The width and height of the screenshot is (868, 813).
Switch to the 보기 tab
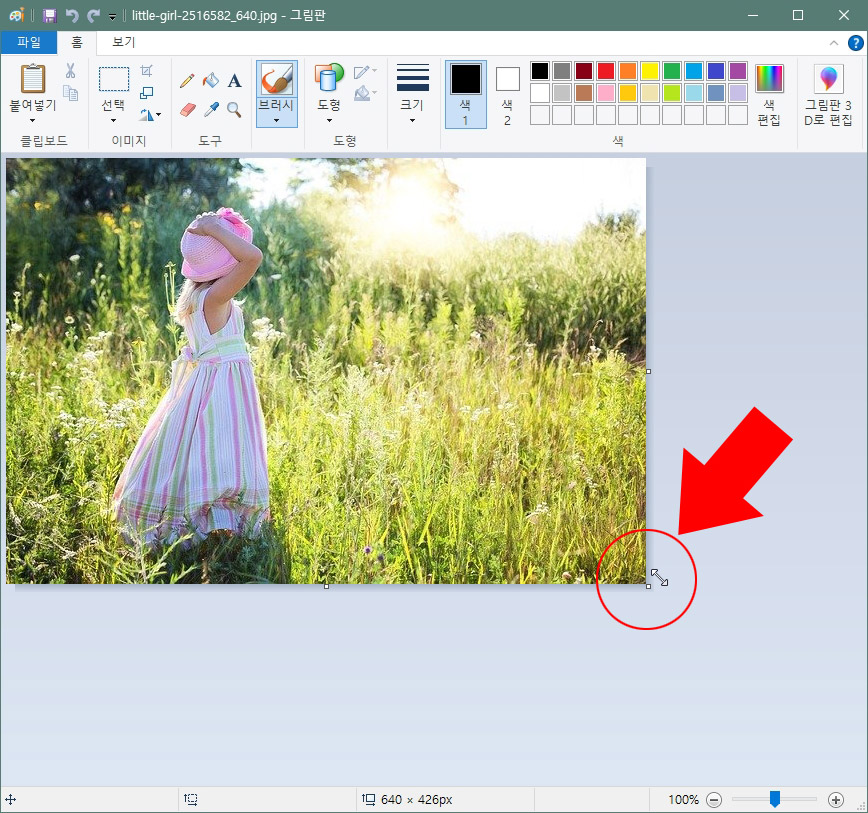[x=123, y=42]
